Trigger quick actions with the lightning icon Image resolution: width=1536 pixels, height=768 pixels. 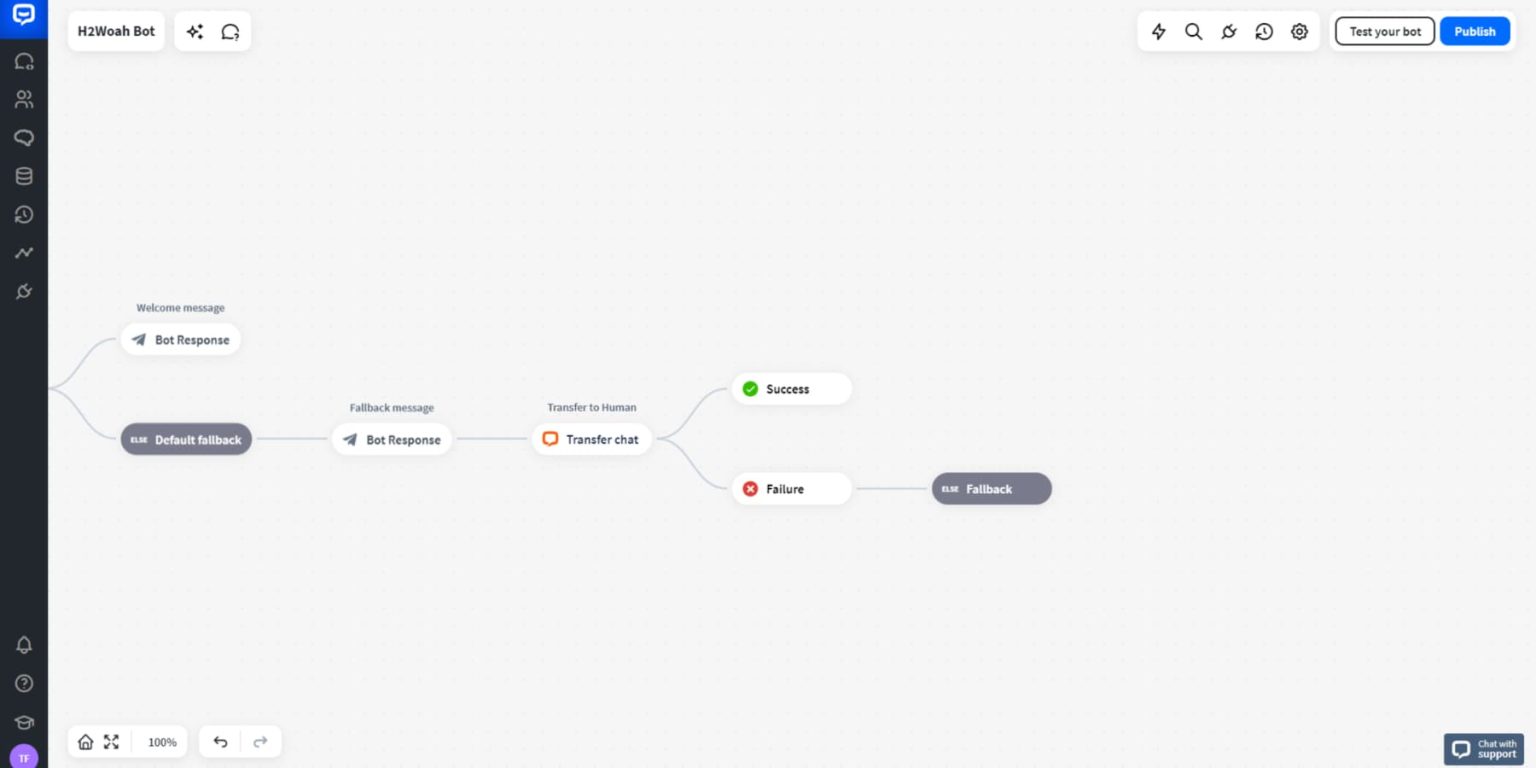coord(1158,31)
